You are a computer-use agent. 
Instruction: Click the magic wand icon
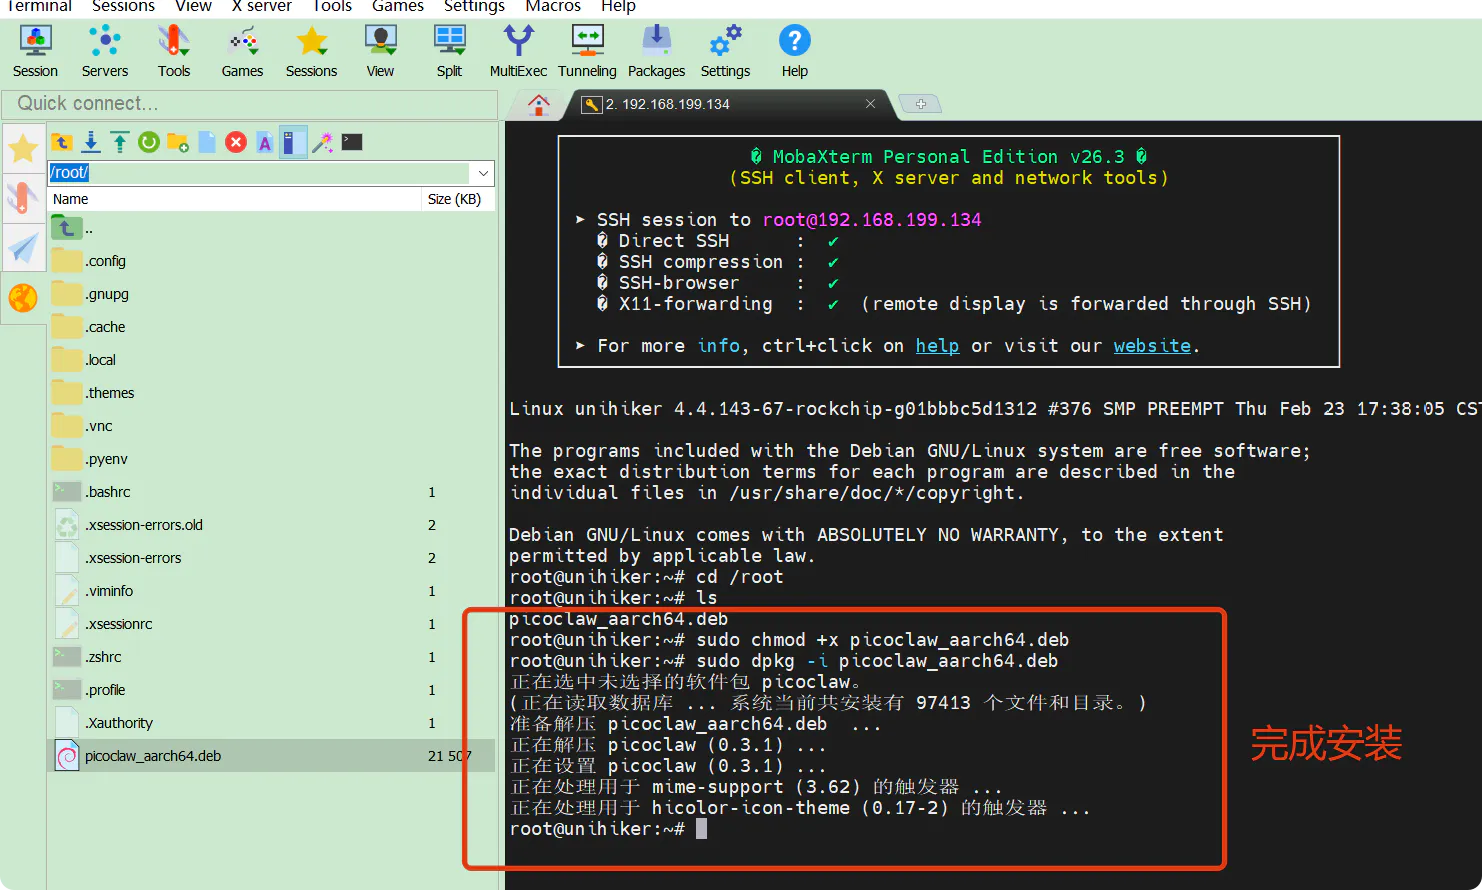[x=323, y=142]
